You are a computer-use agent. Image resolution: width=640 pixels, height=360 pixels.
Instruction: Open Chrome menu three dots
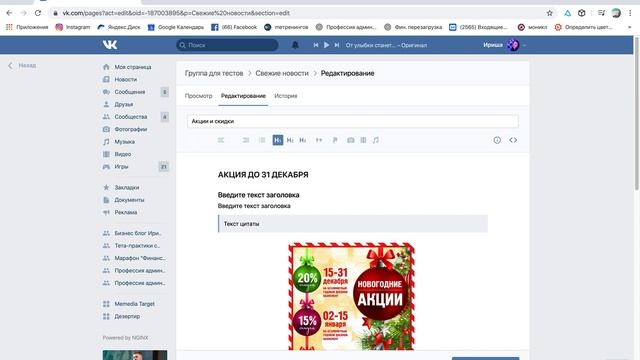630,13
